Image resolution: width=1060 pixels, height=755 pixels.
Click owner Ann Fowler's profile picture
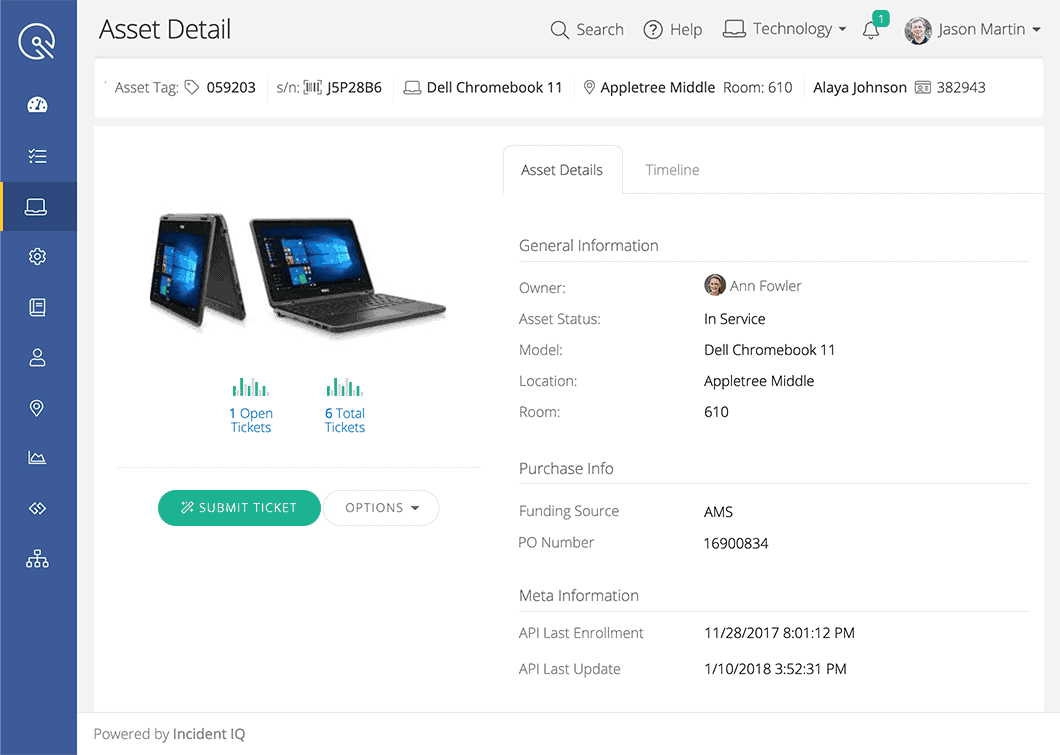pos(715,285)
